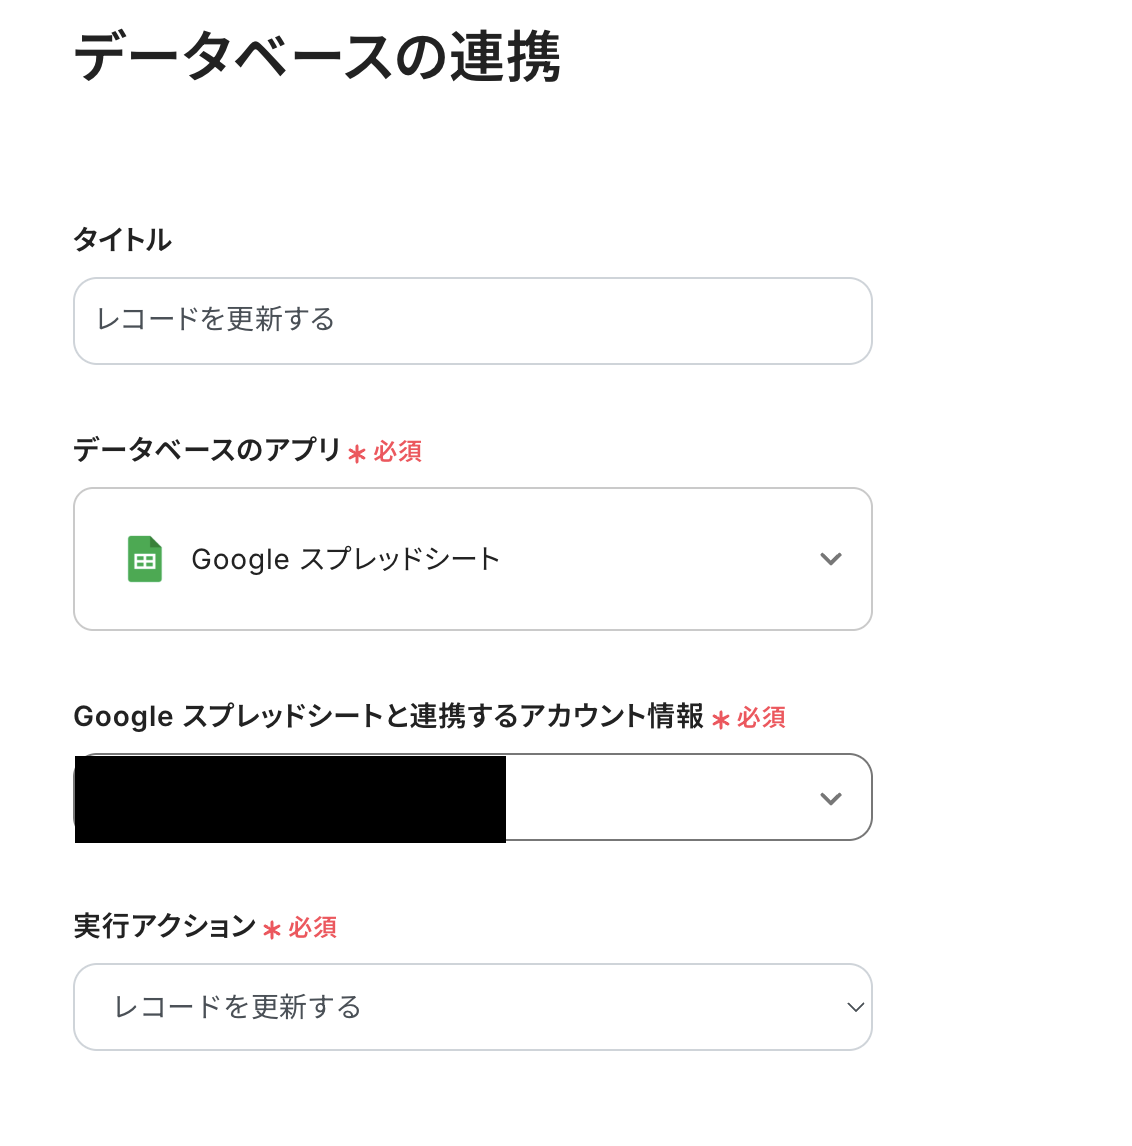Viewport: 1132px width, 1146px height.
Task: Click 必須 marker next to 実行アクション
Action: 313,928
